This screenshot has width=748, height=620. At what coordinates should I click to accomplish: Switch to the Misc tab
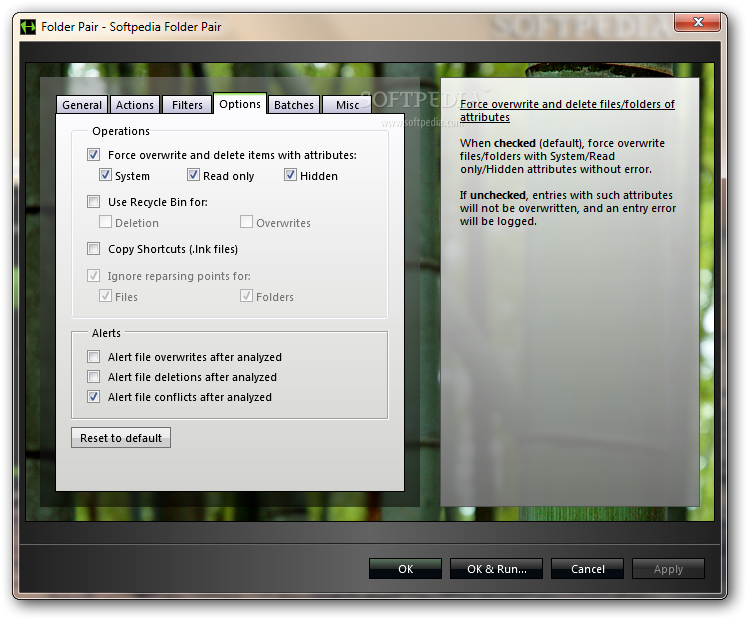[347, 105]
